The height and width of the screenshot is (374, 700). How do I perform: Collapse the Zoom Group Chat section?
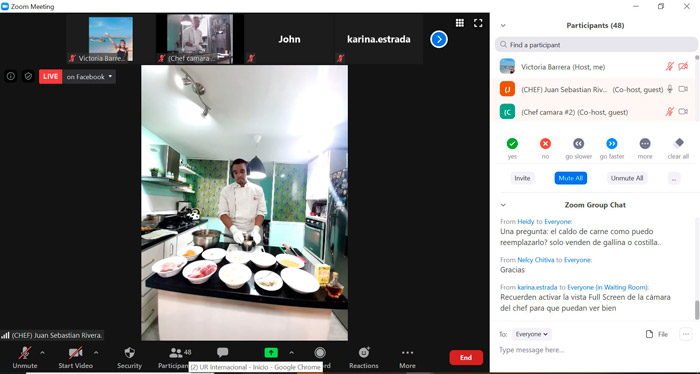503,205
